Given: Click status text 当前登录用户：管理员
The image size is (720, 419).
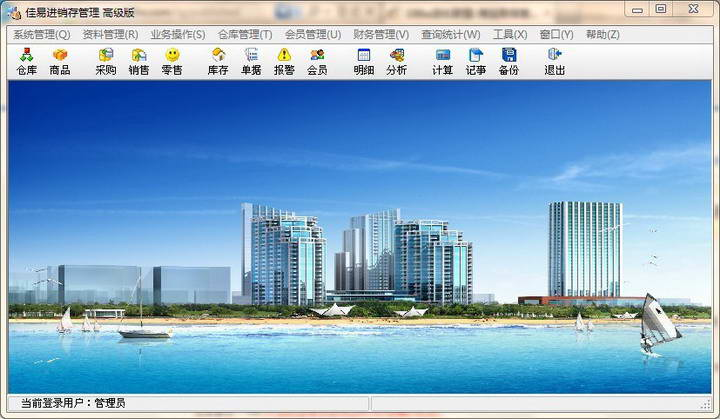Looking at the screenshot, I should (73, 403).
